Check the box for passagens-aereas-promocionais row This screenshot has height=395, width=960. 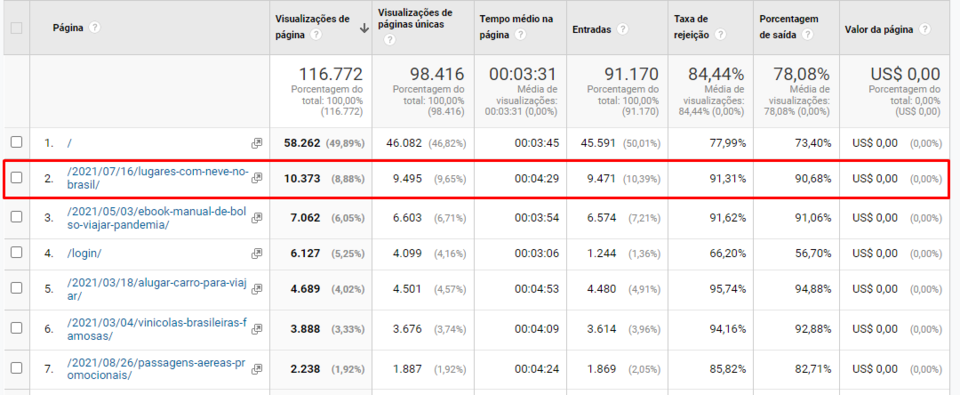[17, 368]
